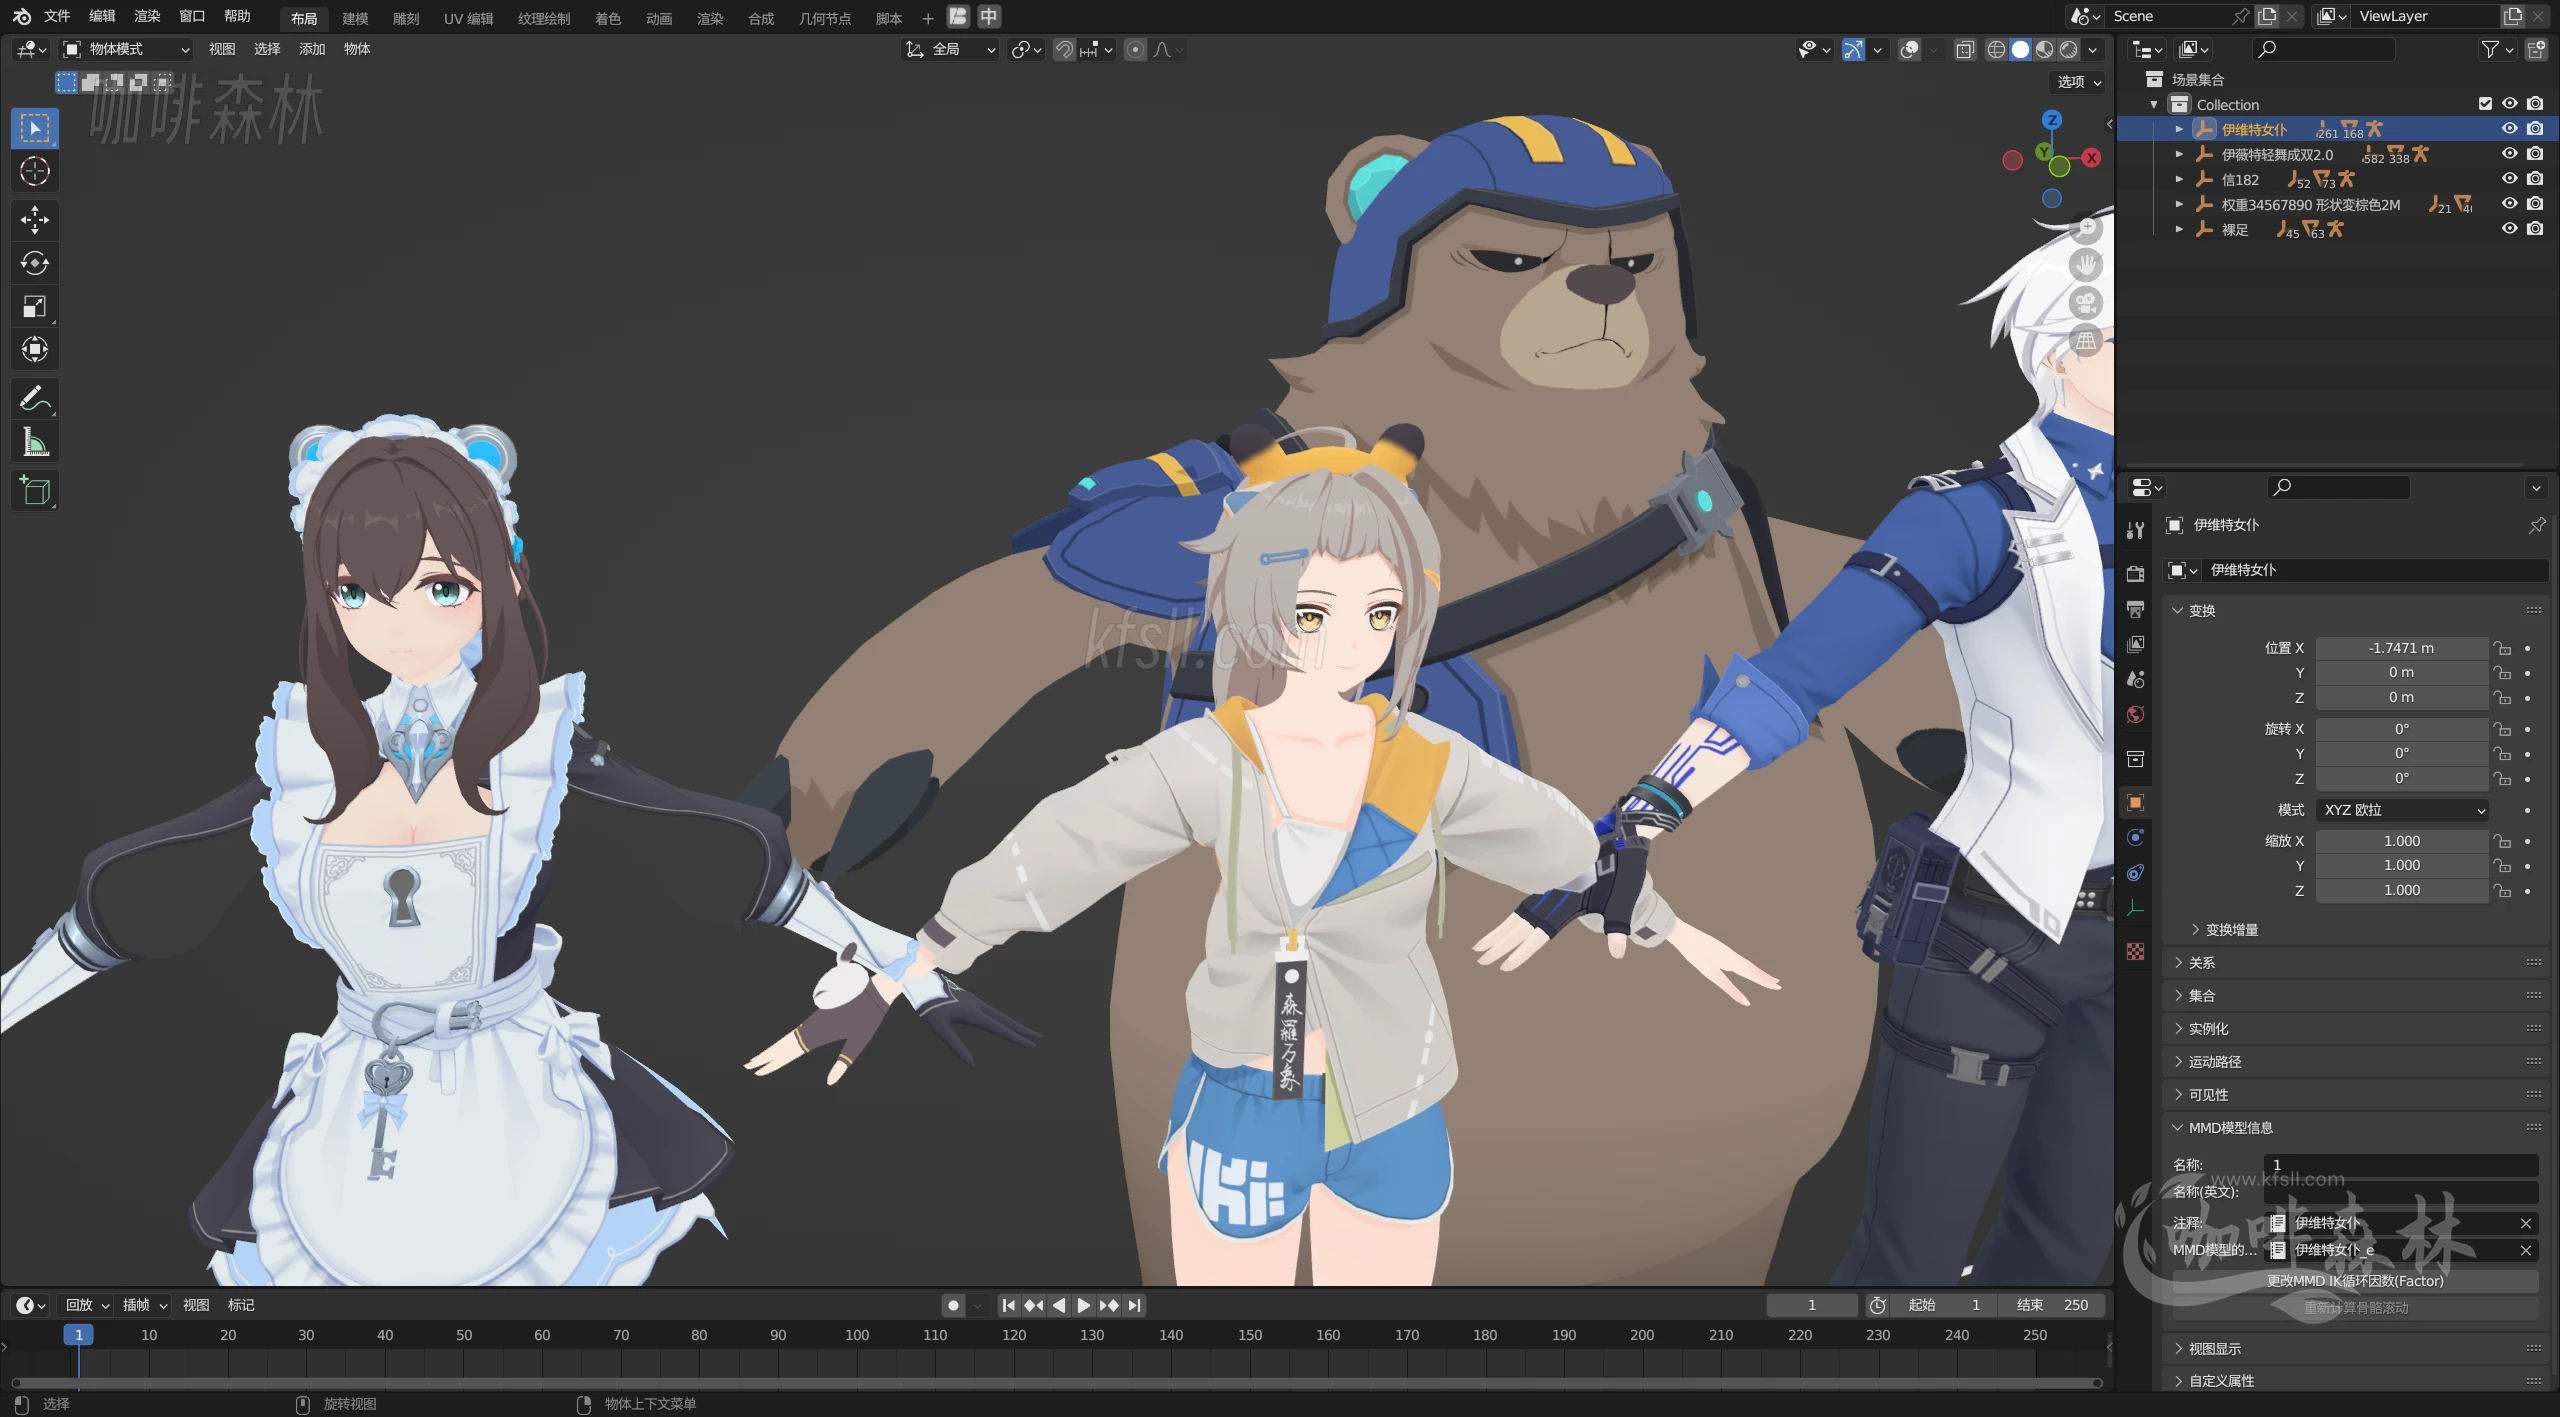Lock the 位置 X value

(x=2502, y=648)
